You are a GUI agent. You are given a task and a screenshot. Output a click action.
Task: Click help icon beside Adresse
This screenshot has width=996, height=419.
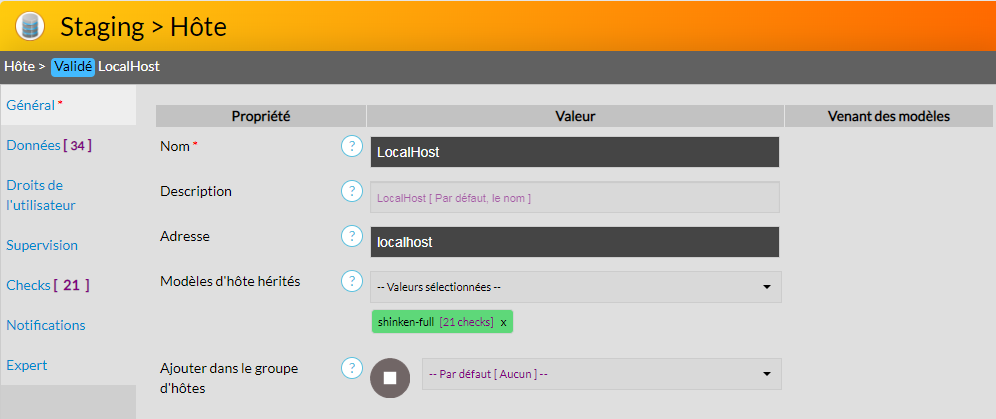[351, 236]
